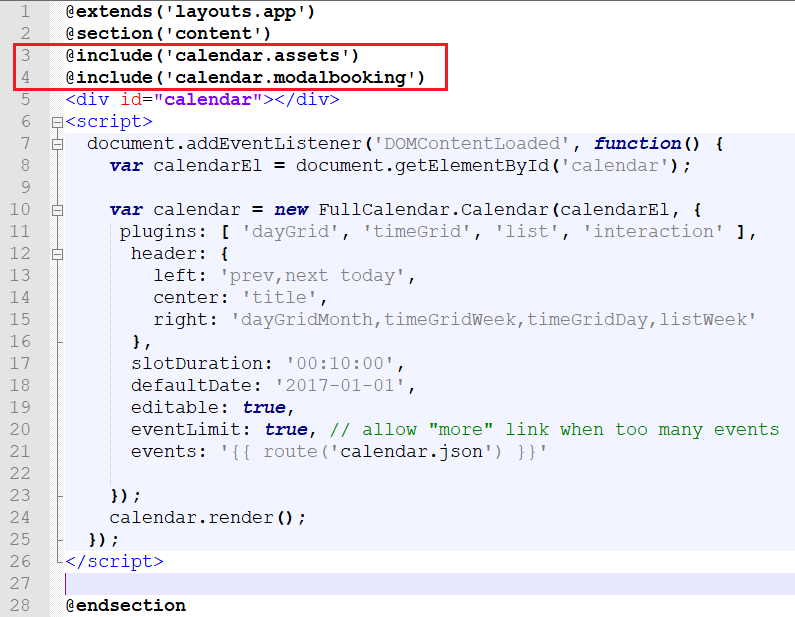Viewport: 795px width, 617px height.
Task: Click on the div id "calendar" attribute value
Action: [x=212, y=100]
